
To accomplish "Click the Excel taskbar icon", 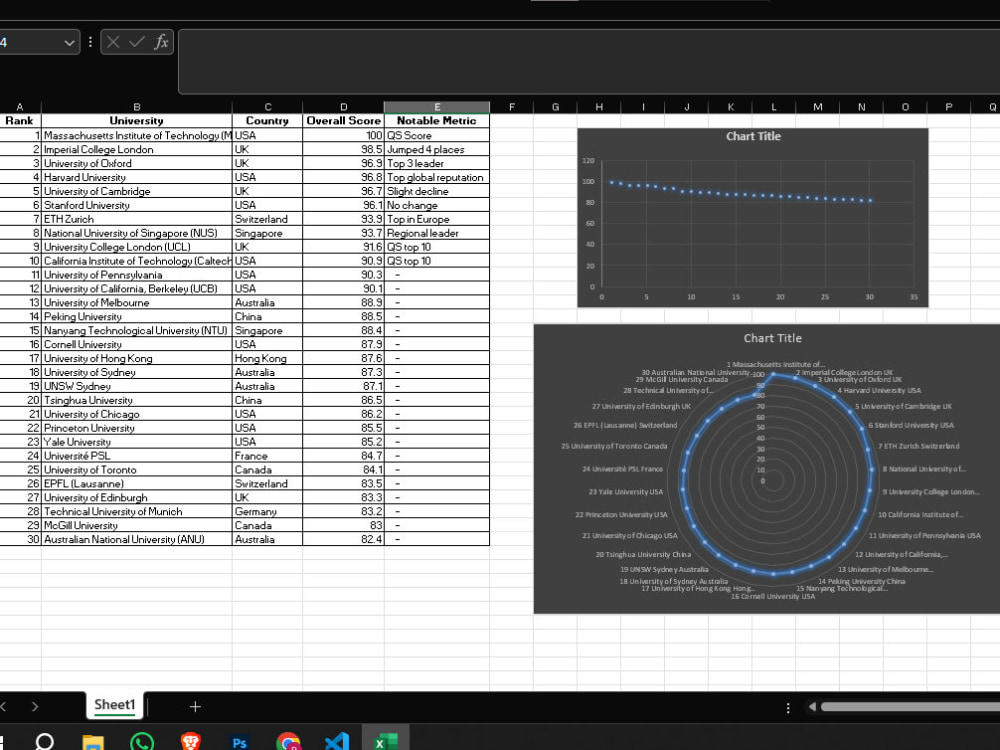I will tap(385, 742).
